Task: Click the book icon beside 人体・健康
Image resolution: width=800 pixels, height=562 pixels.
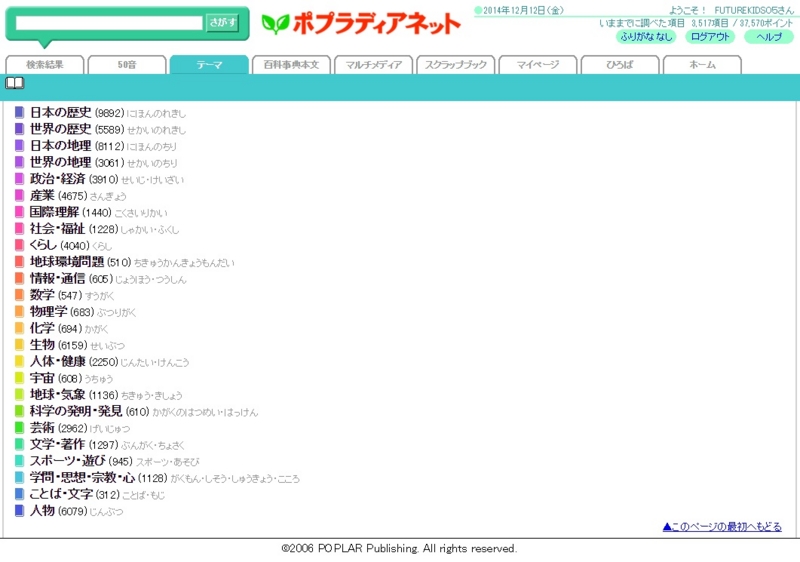Action: pyautogui.click(x=19, y=362)
